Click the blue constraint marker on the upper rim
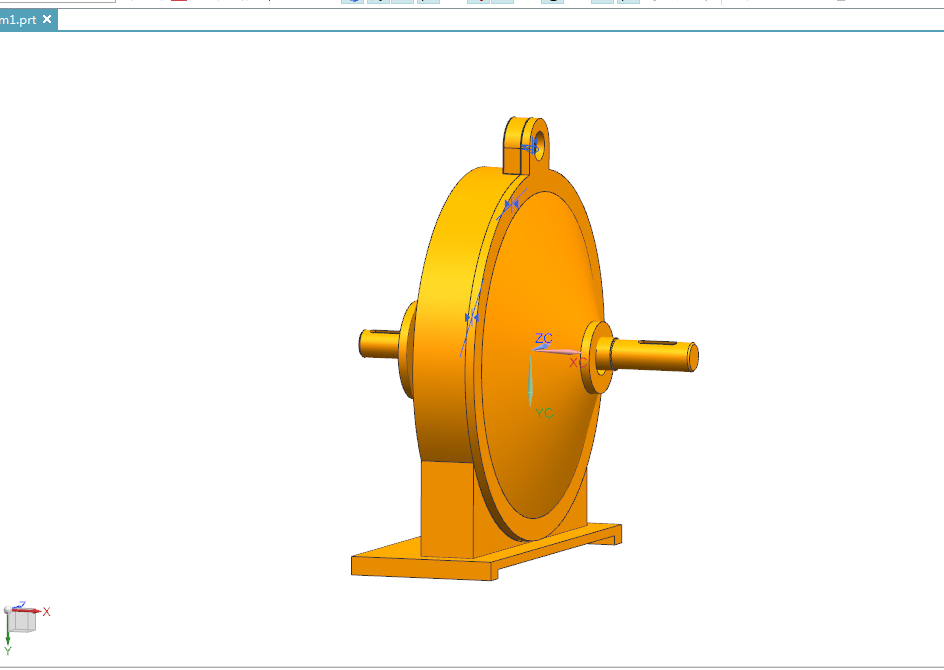The image size is (944, 670). pyautogui.click(x=511, y=205)
